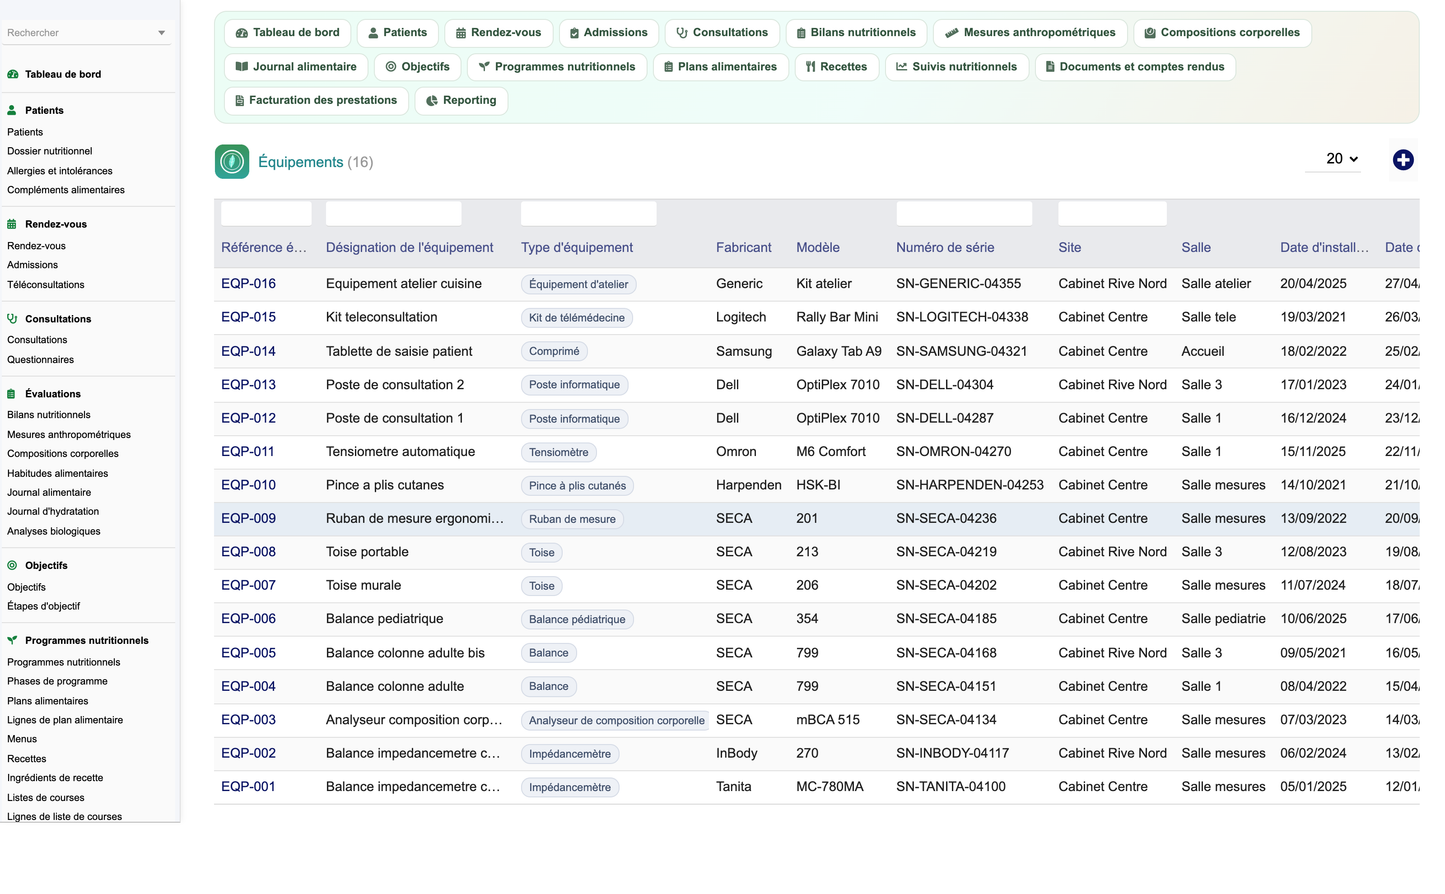
Task: Click the utensils icon in Recettes tab
Action: click(811, 67)
